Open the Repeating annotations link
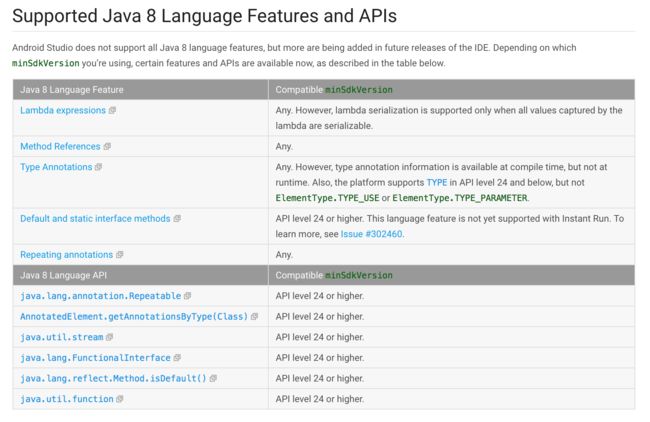 [x=66, y=255]
